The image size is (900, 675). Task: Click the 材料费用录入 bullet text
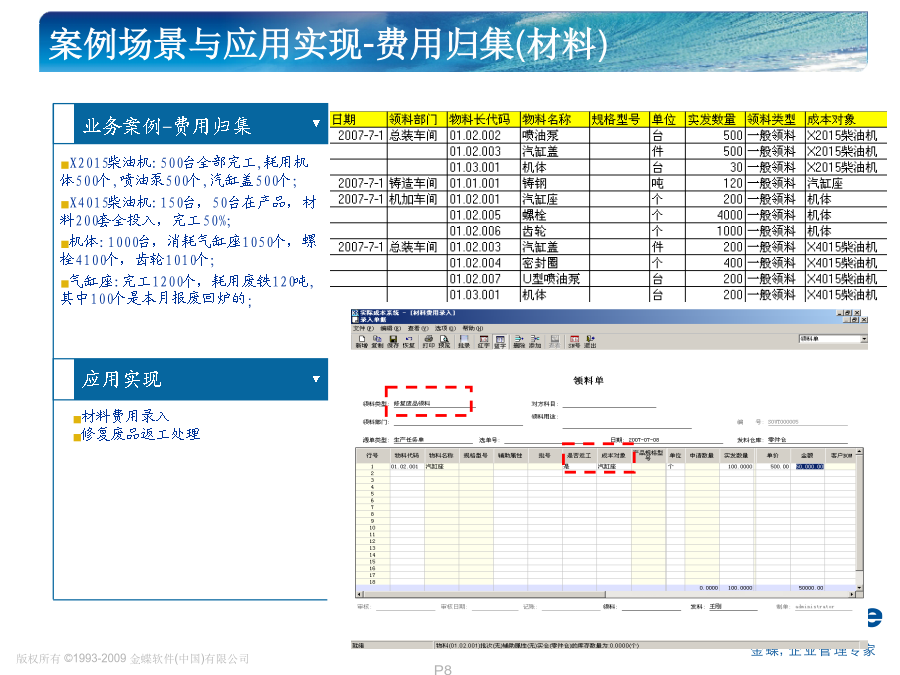125,416
